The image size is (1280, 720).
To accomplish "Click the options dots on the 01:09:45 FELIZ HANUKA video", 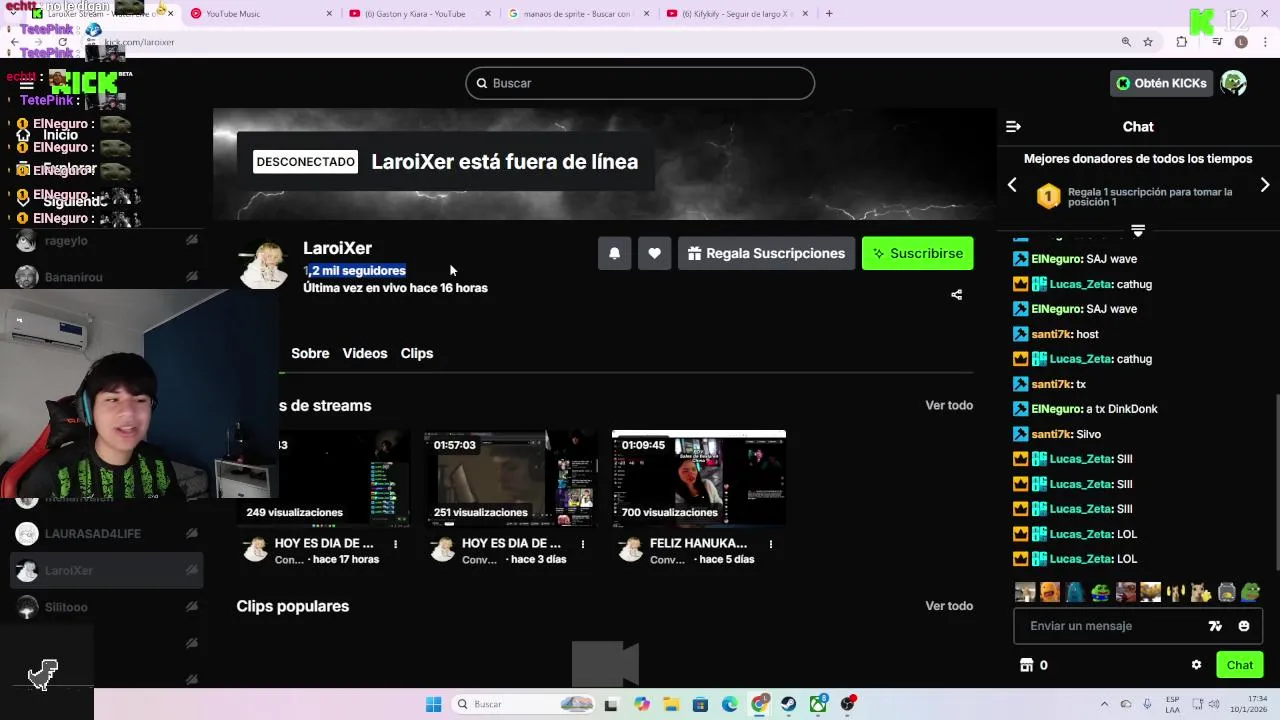I will 770,544.
